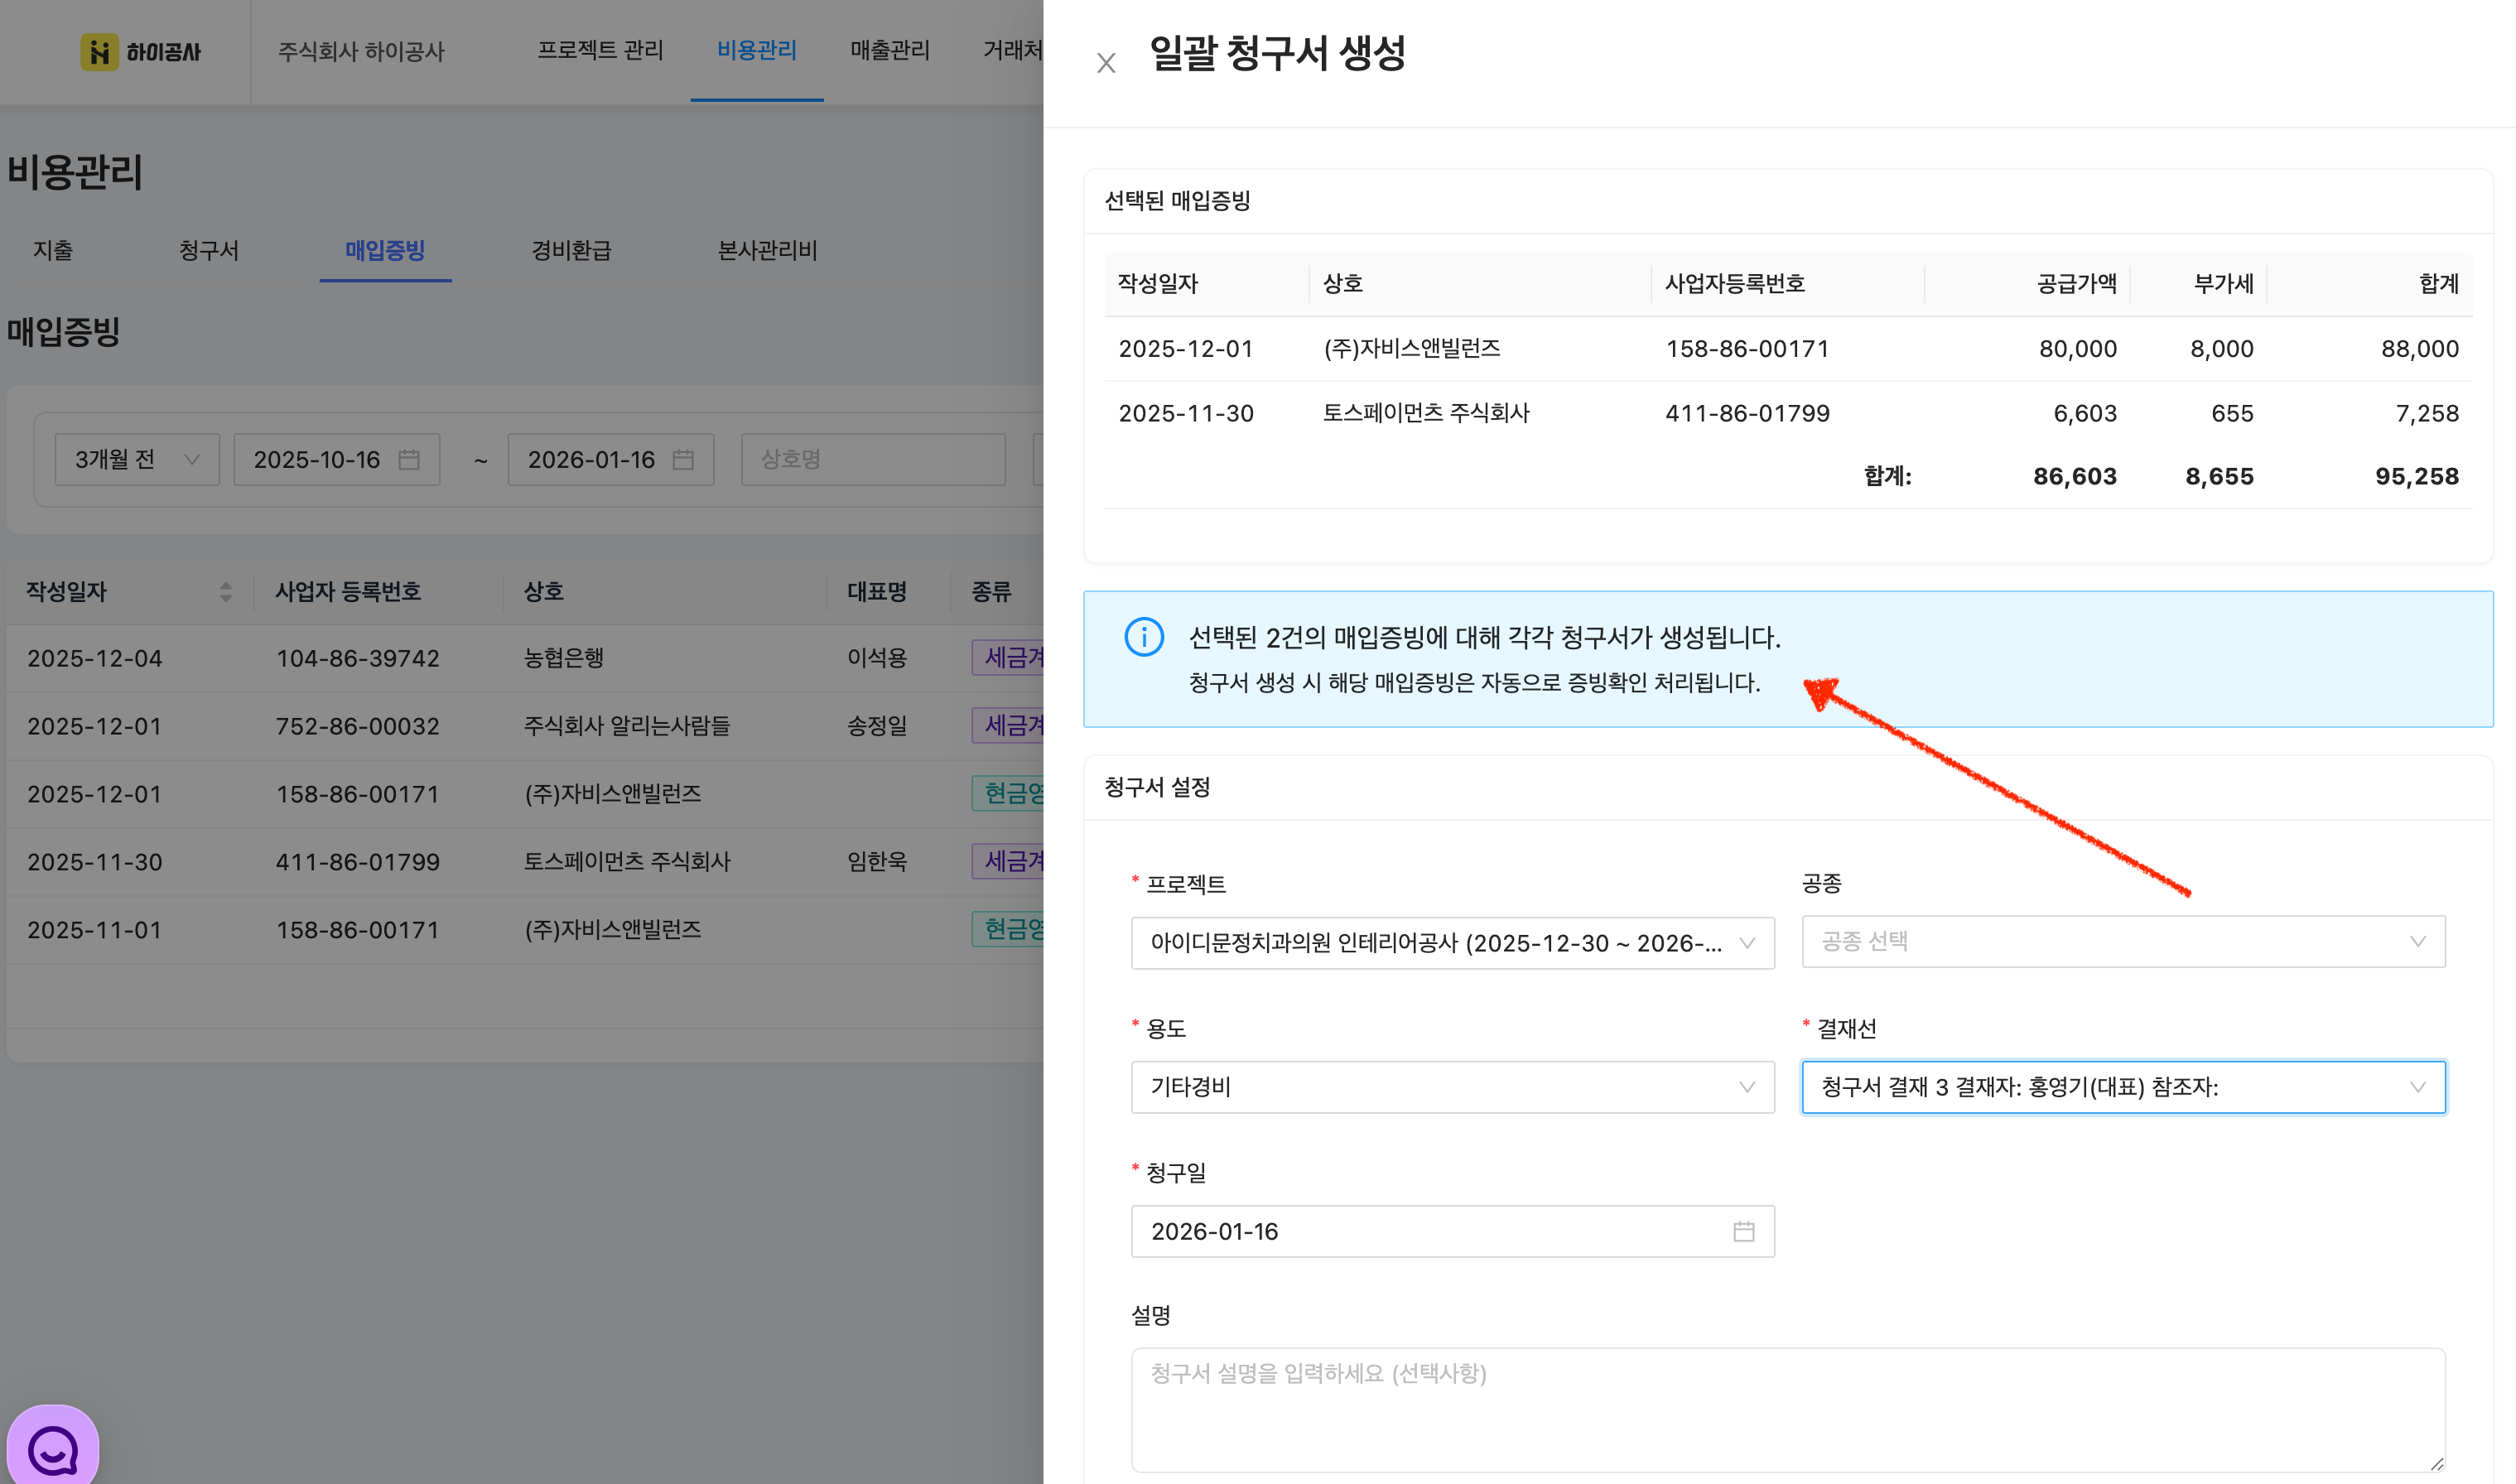
Task: Click calendar icon of start date 2025-10-16
Action: [409, 460]
